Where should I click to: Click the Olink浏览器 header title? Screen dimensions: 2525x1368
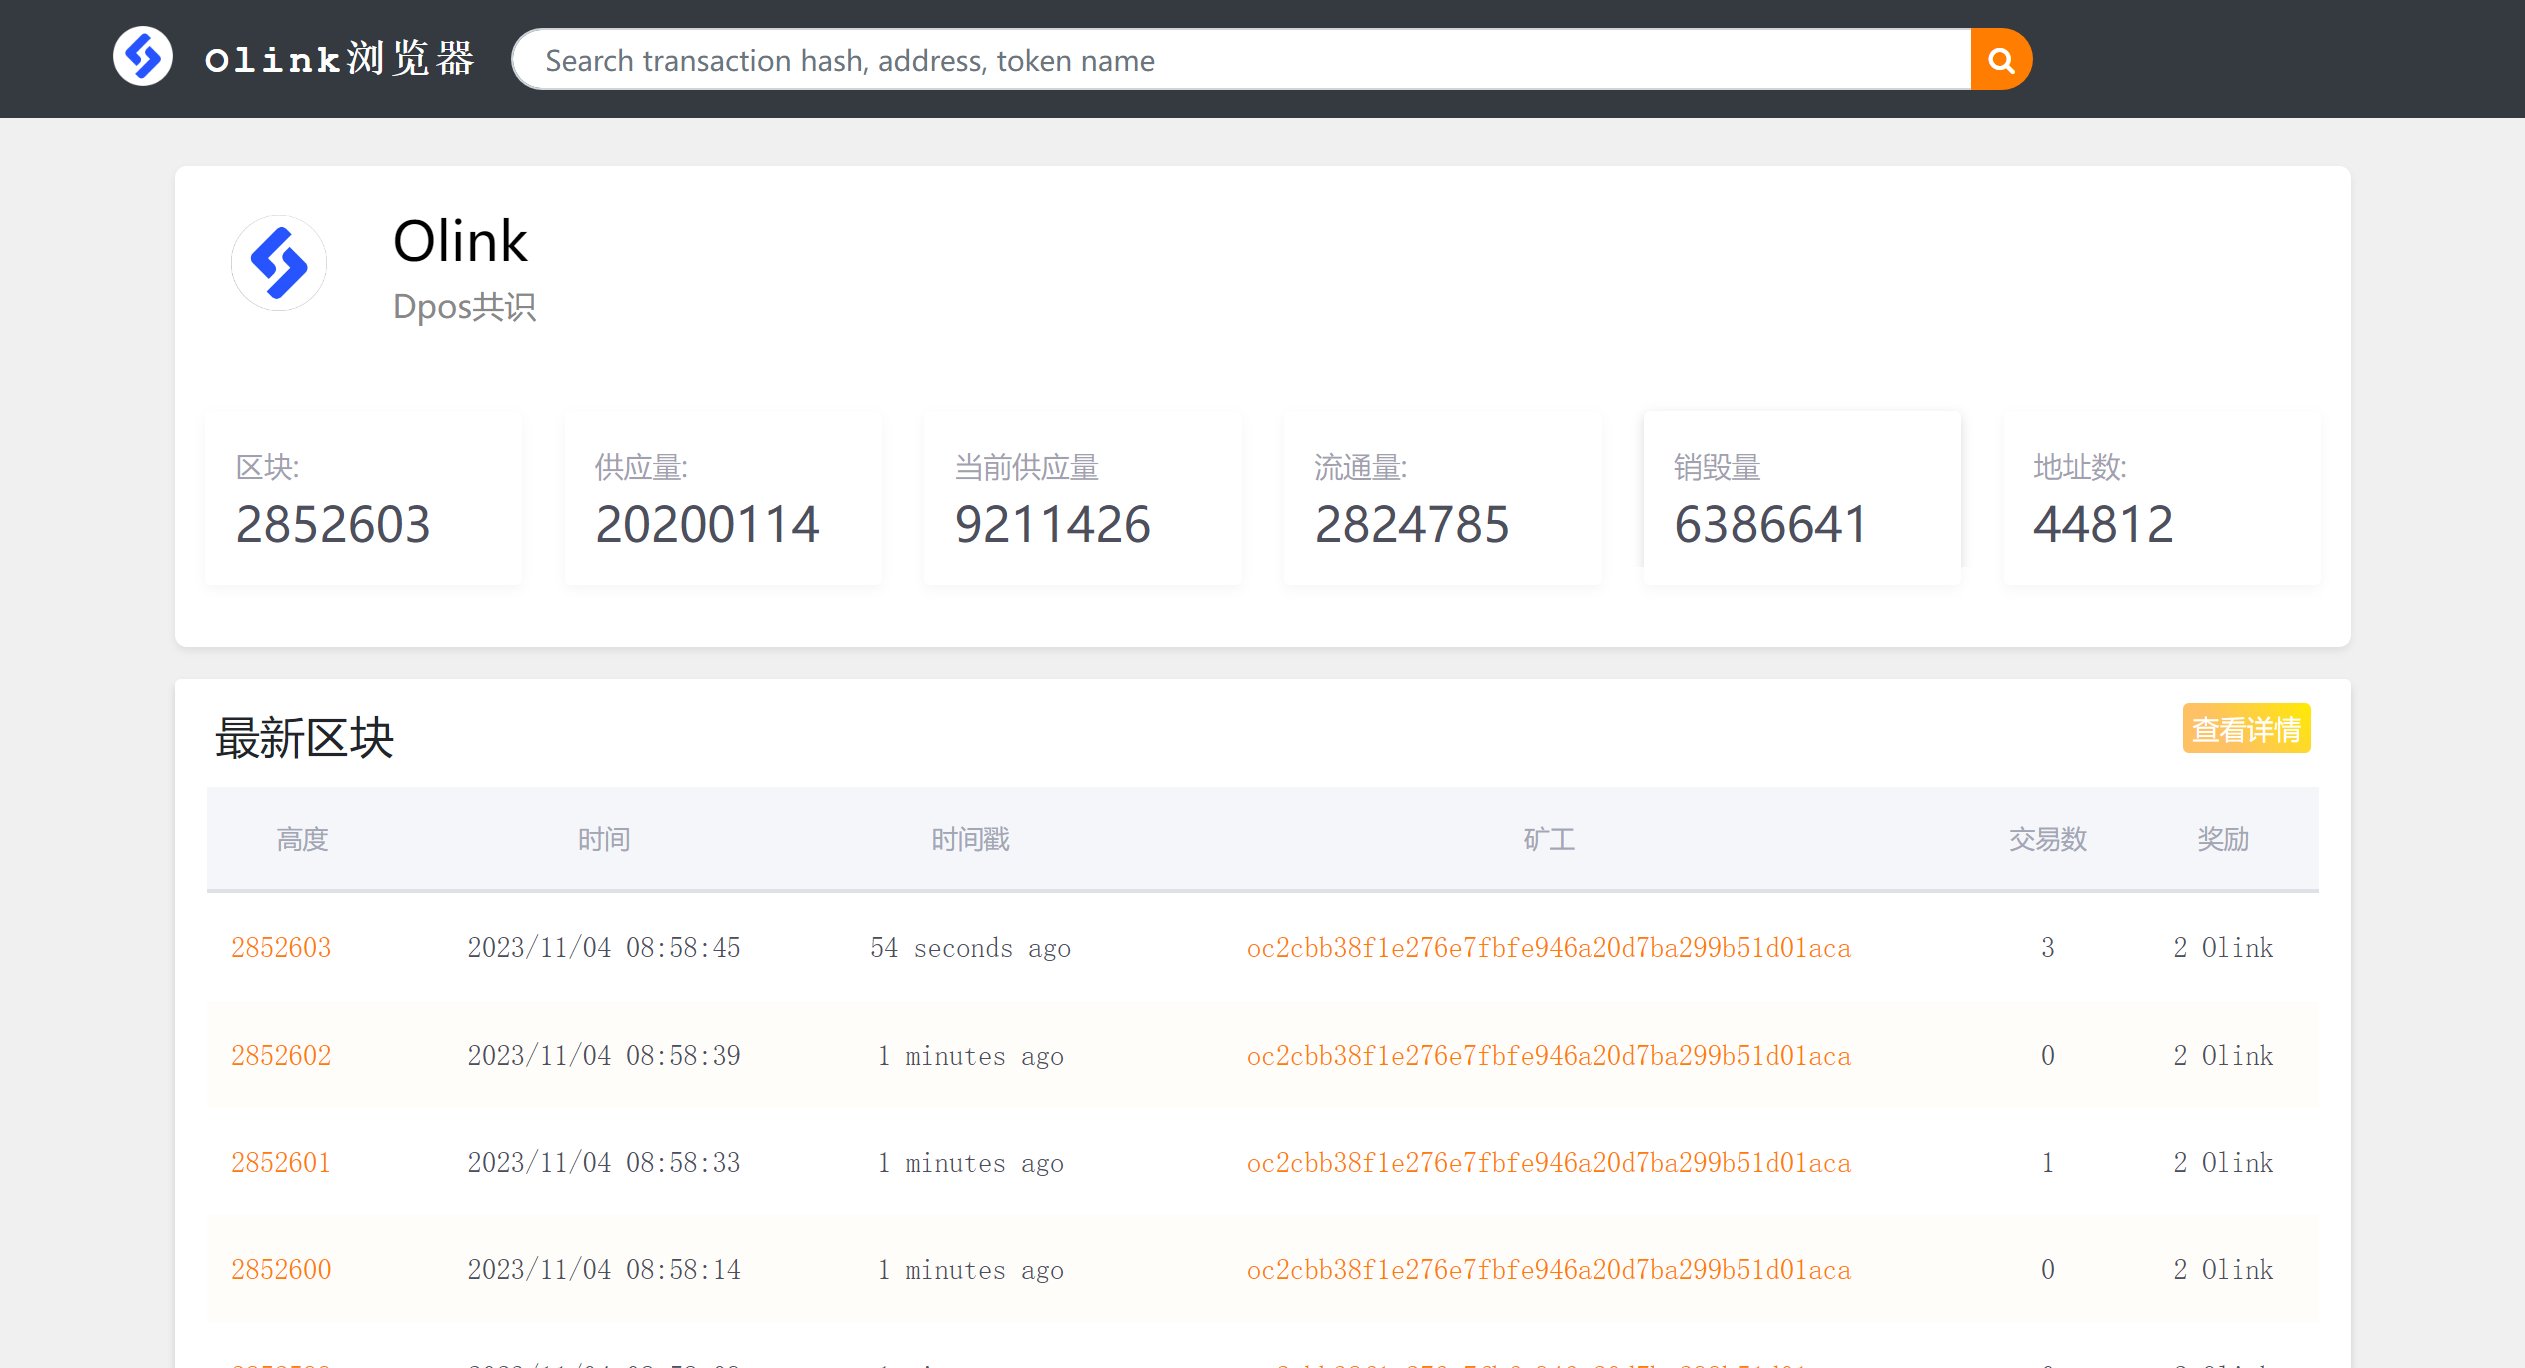coord(340,59)
